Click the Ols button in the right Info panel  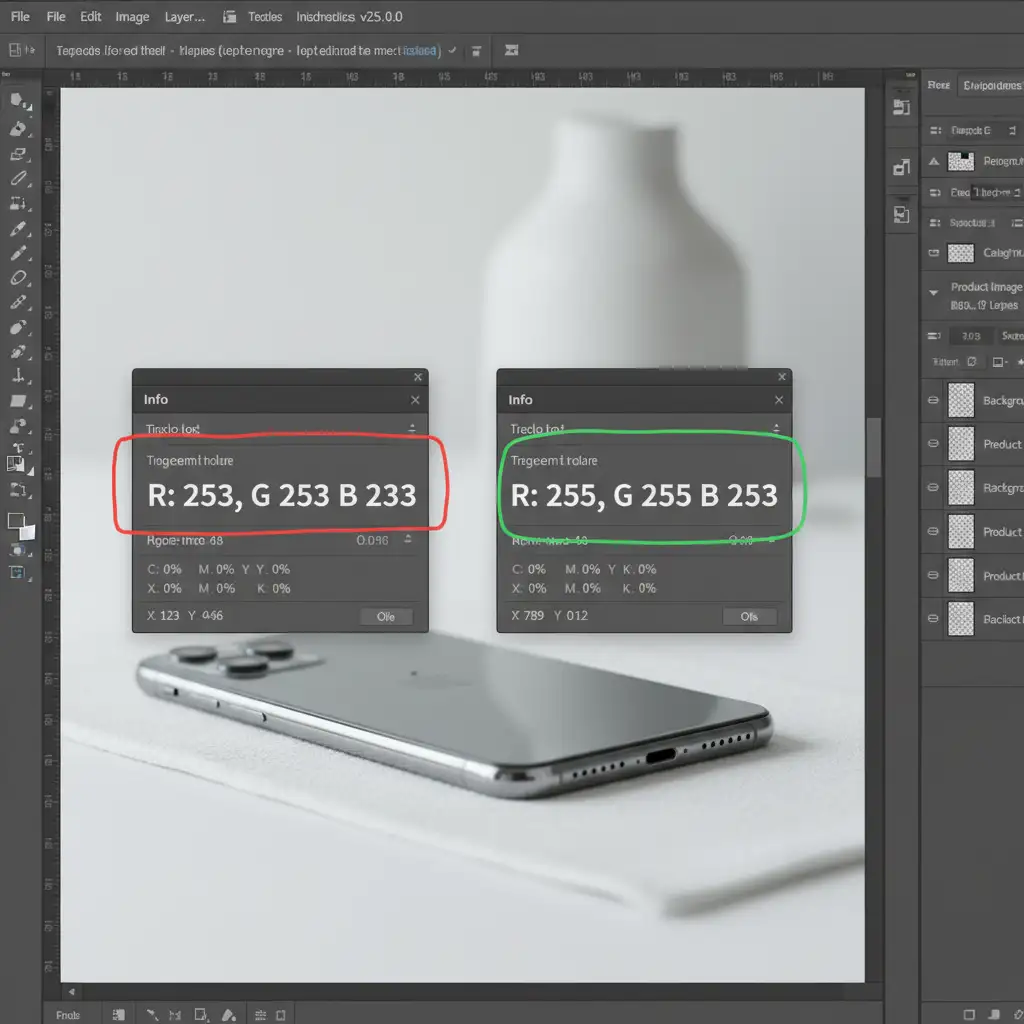click(x=749, y=617)
